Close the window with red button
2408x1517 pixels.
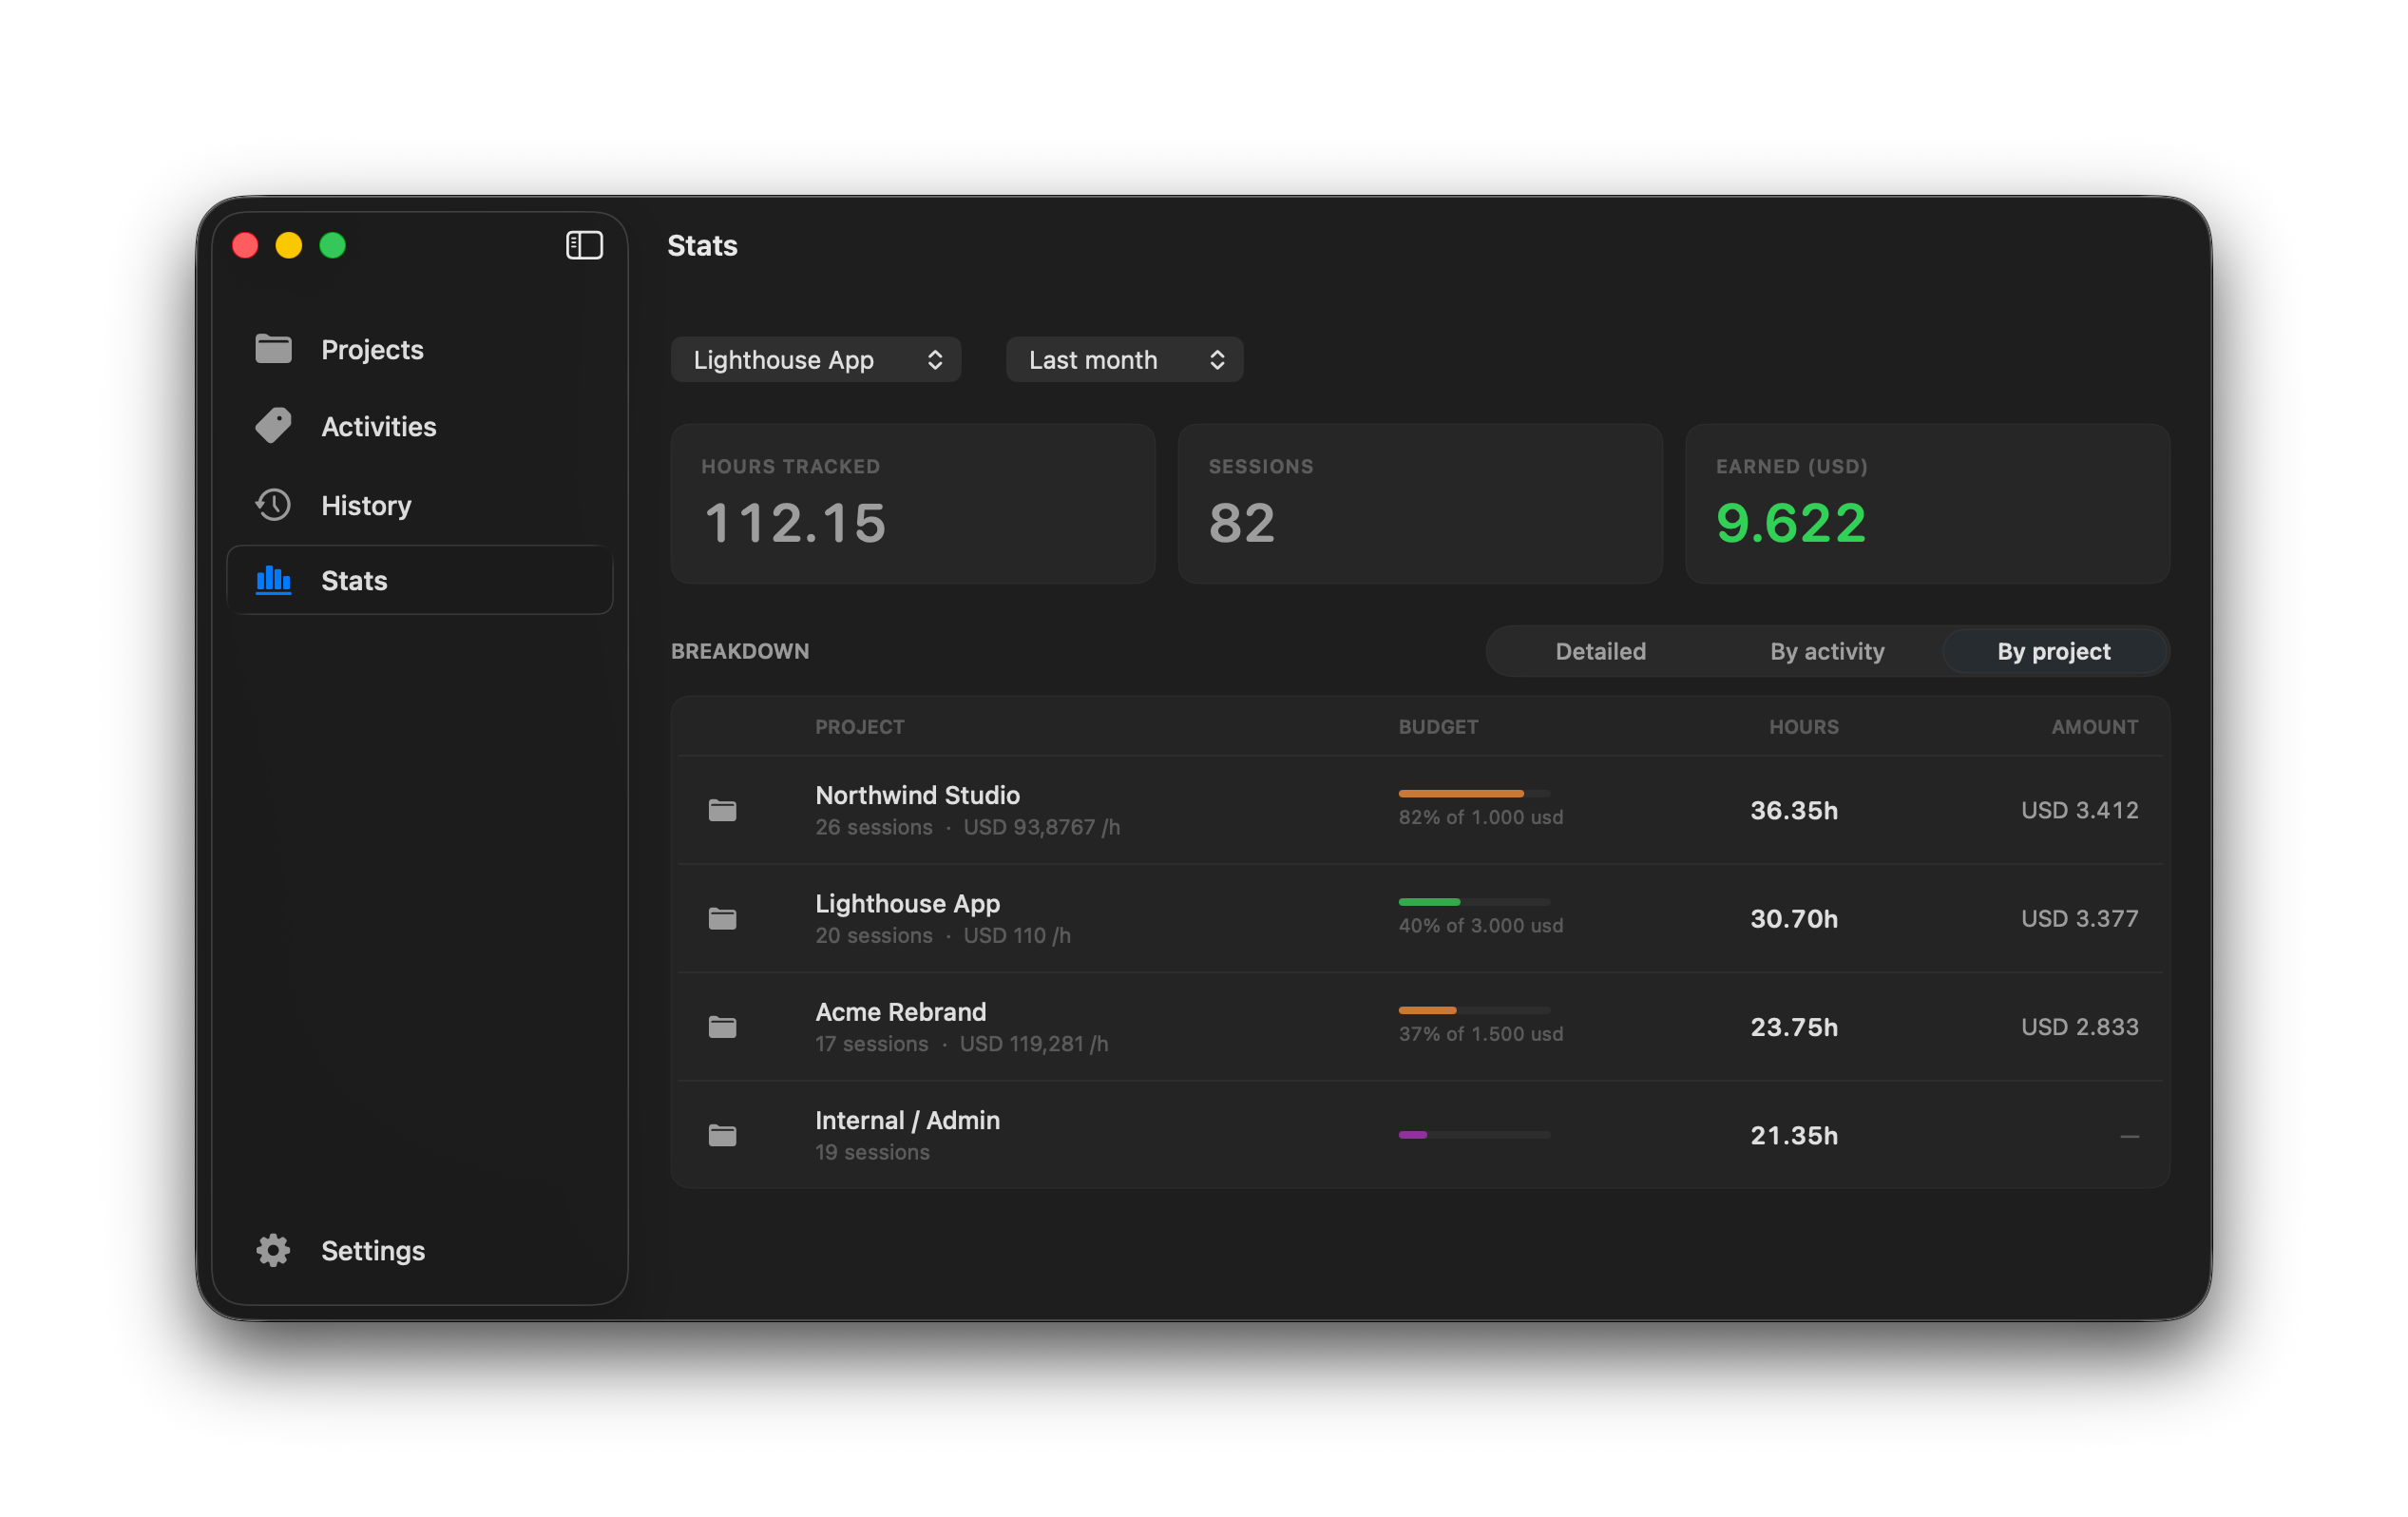[245, 245]
